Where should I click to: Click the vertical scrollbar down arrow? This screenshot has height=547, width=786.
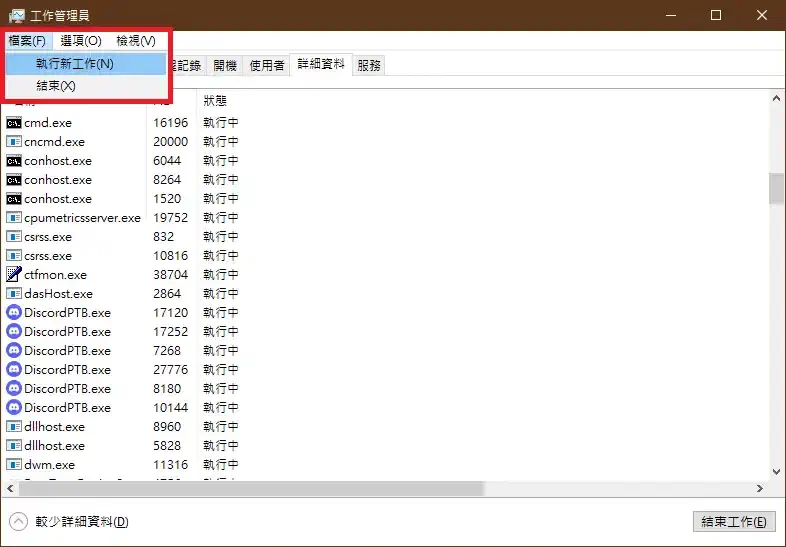776,471
